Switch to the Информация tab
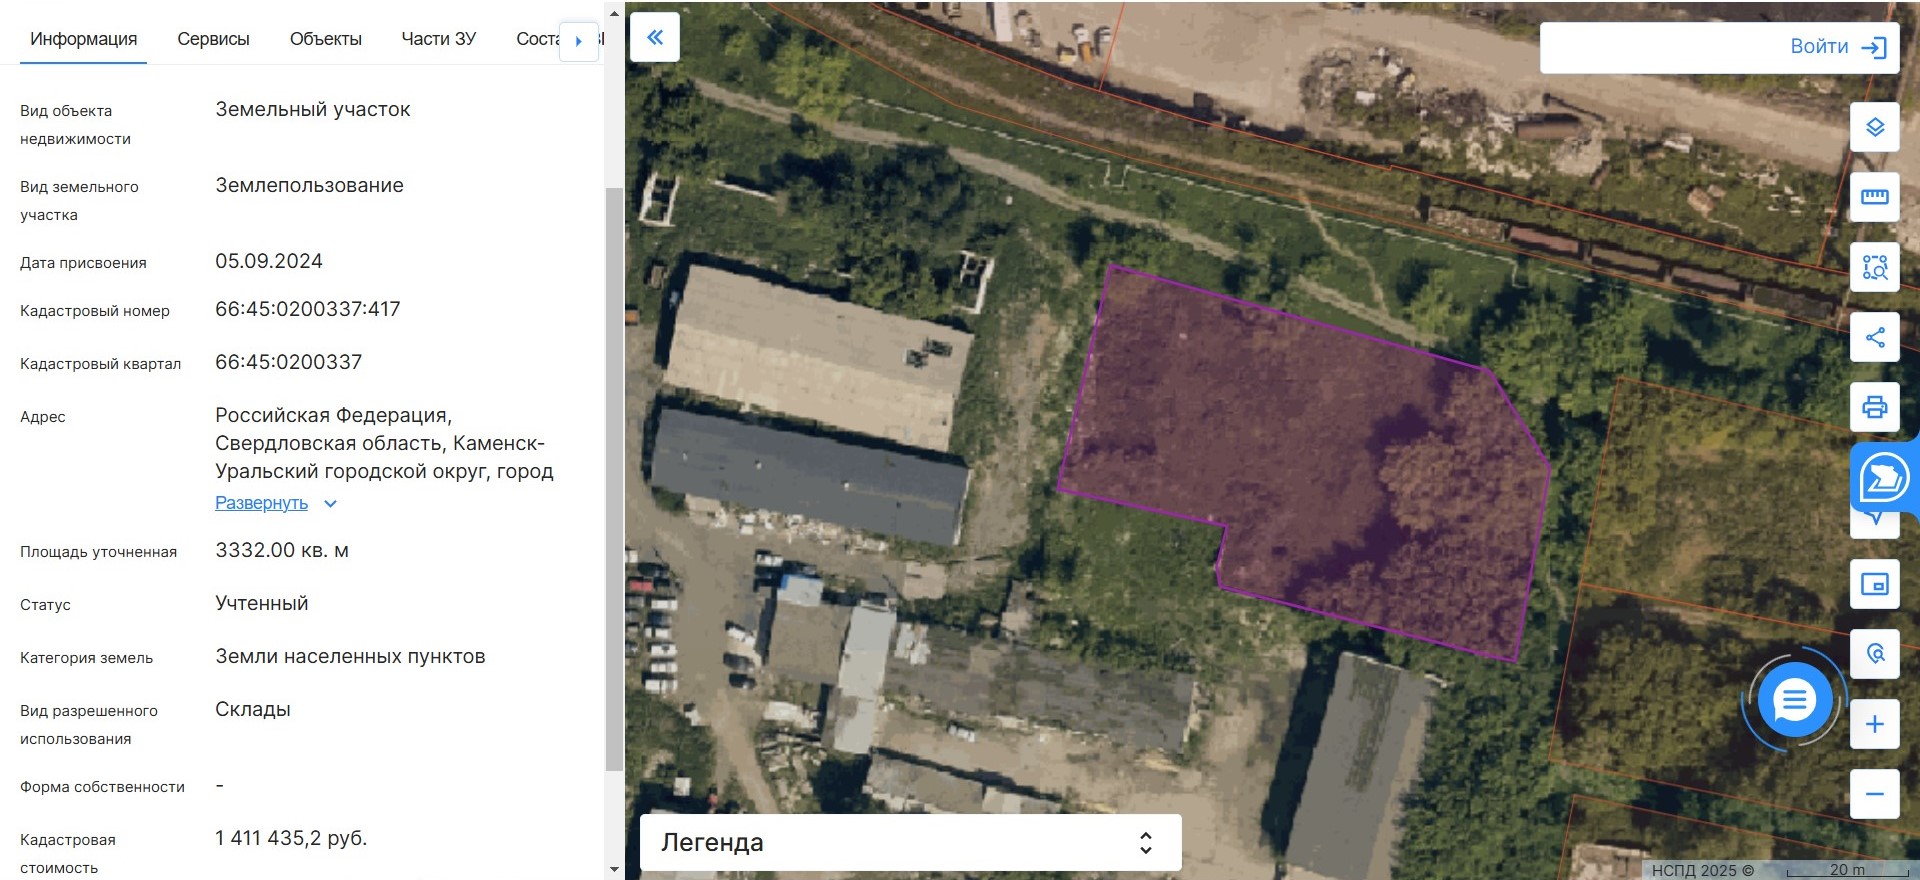This screenshot has height=880, width=1920. [x=84, y=39]
